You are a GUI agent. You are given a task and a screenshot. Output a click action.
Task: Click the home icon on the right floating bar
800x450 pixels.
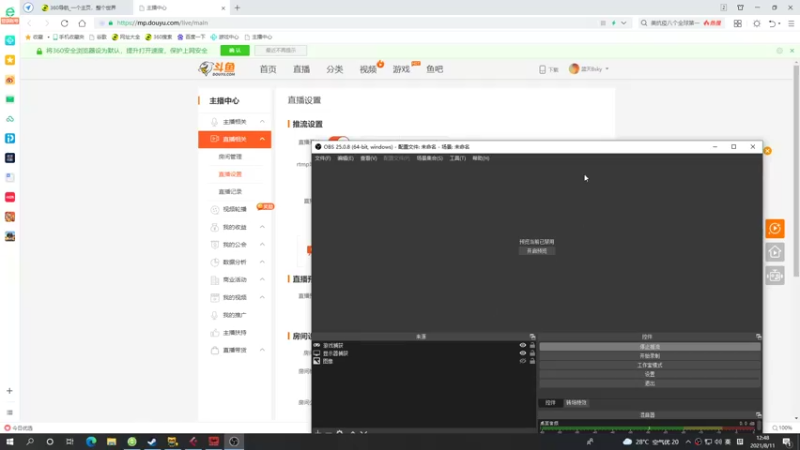(774, 252)
